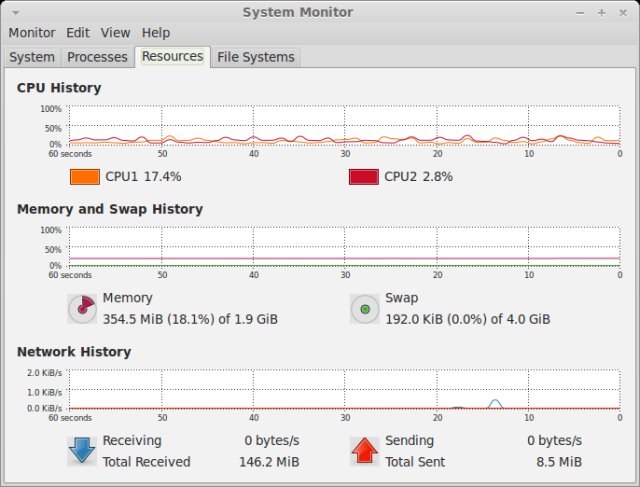Select the Resources tab

pyautogui.click(x=172, y=57)
